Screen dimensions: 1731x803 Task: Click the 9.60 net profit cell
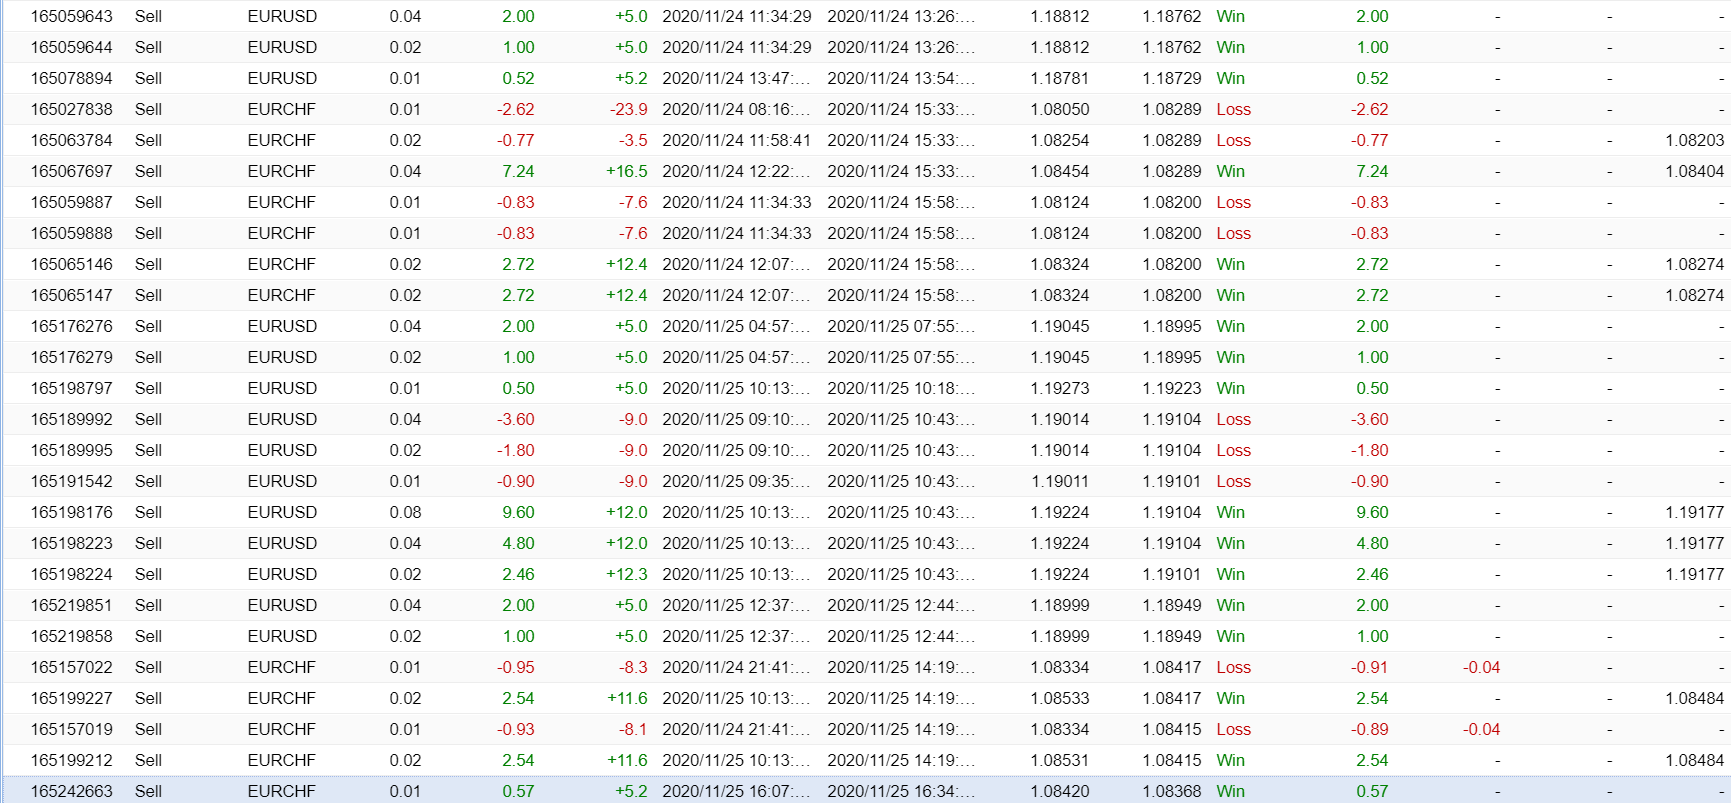[1372, 512]
